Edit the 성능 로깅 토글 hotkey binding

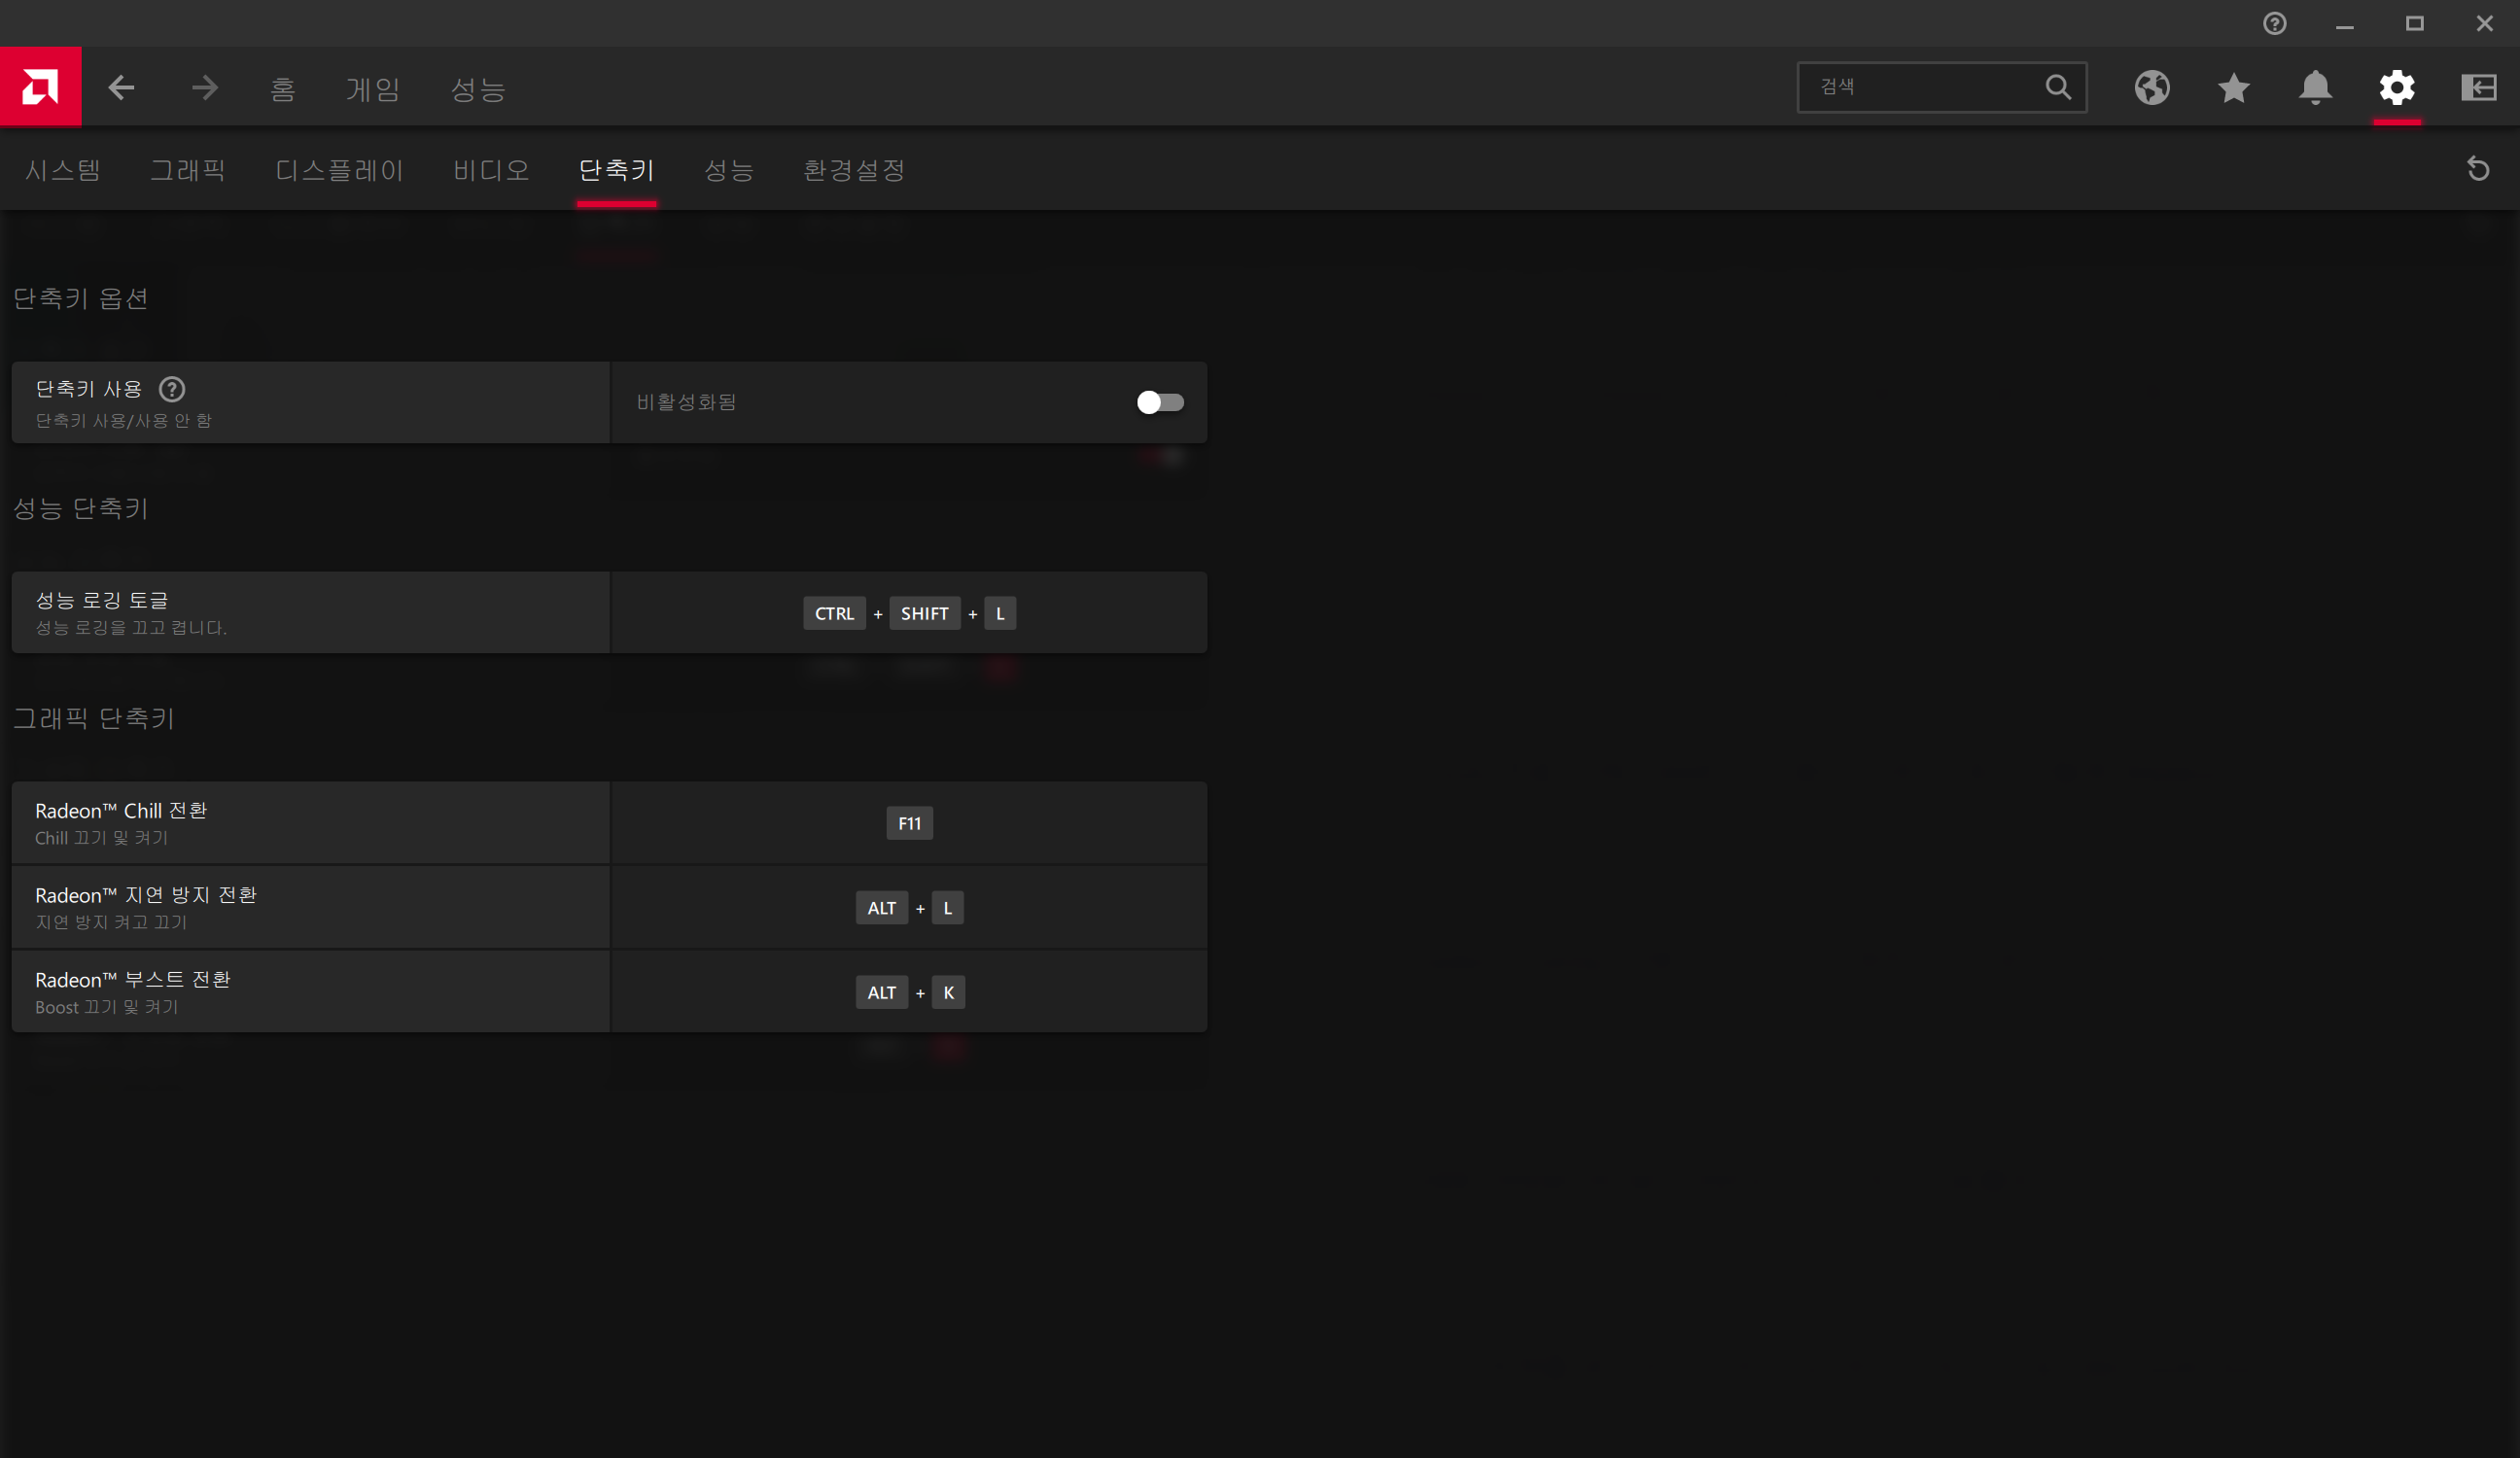click(x=908, y=613)
